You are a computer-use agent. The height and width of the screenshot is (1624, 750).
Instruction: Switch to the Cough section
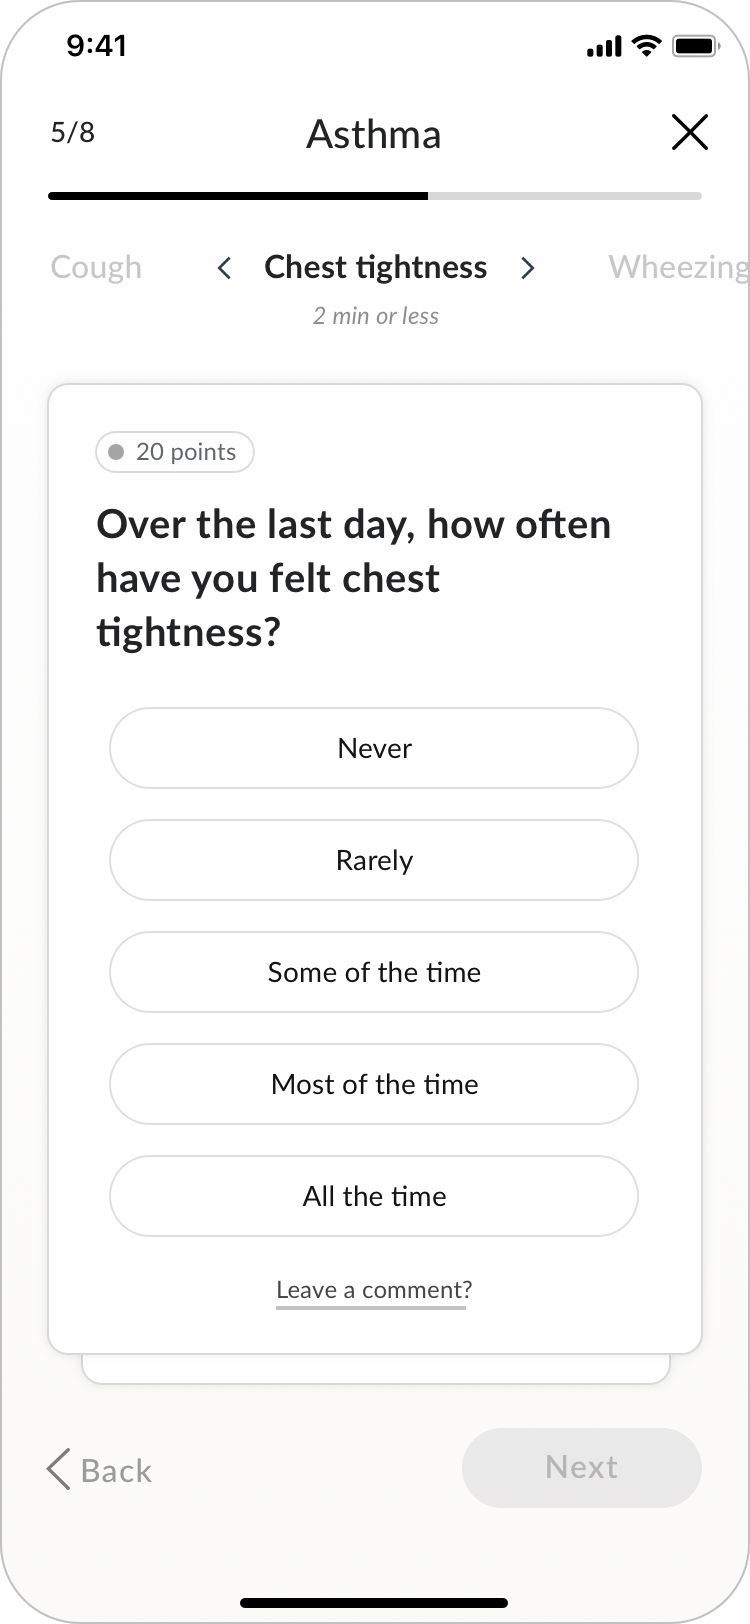tap(96, 267)
